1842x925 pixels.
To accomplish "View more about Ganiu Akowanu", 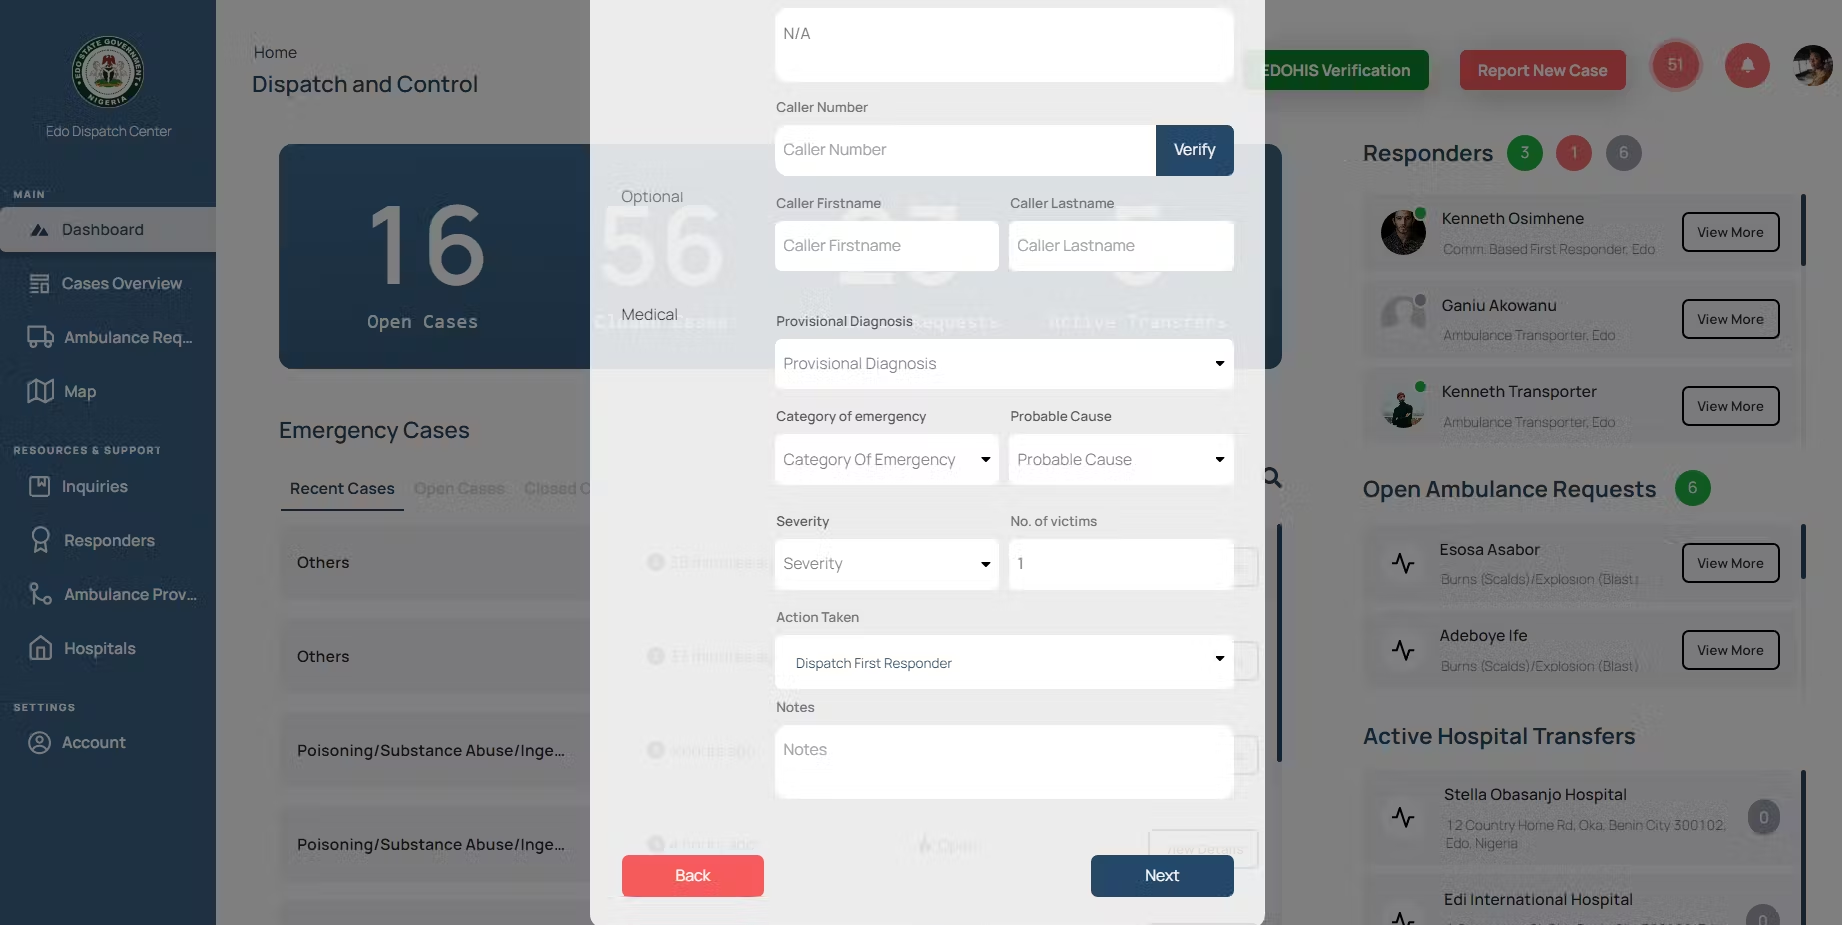I will (1731, 319).
